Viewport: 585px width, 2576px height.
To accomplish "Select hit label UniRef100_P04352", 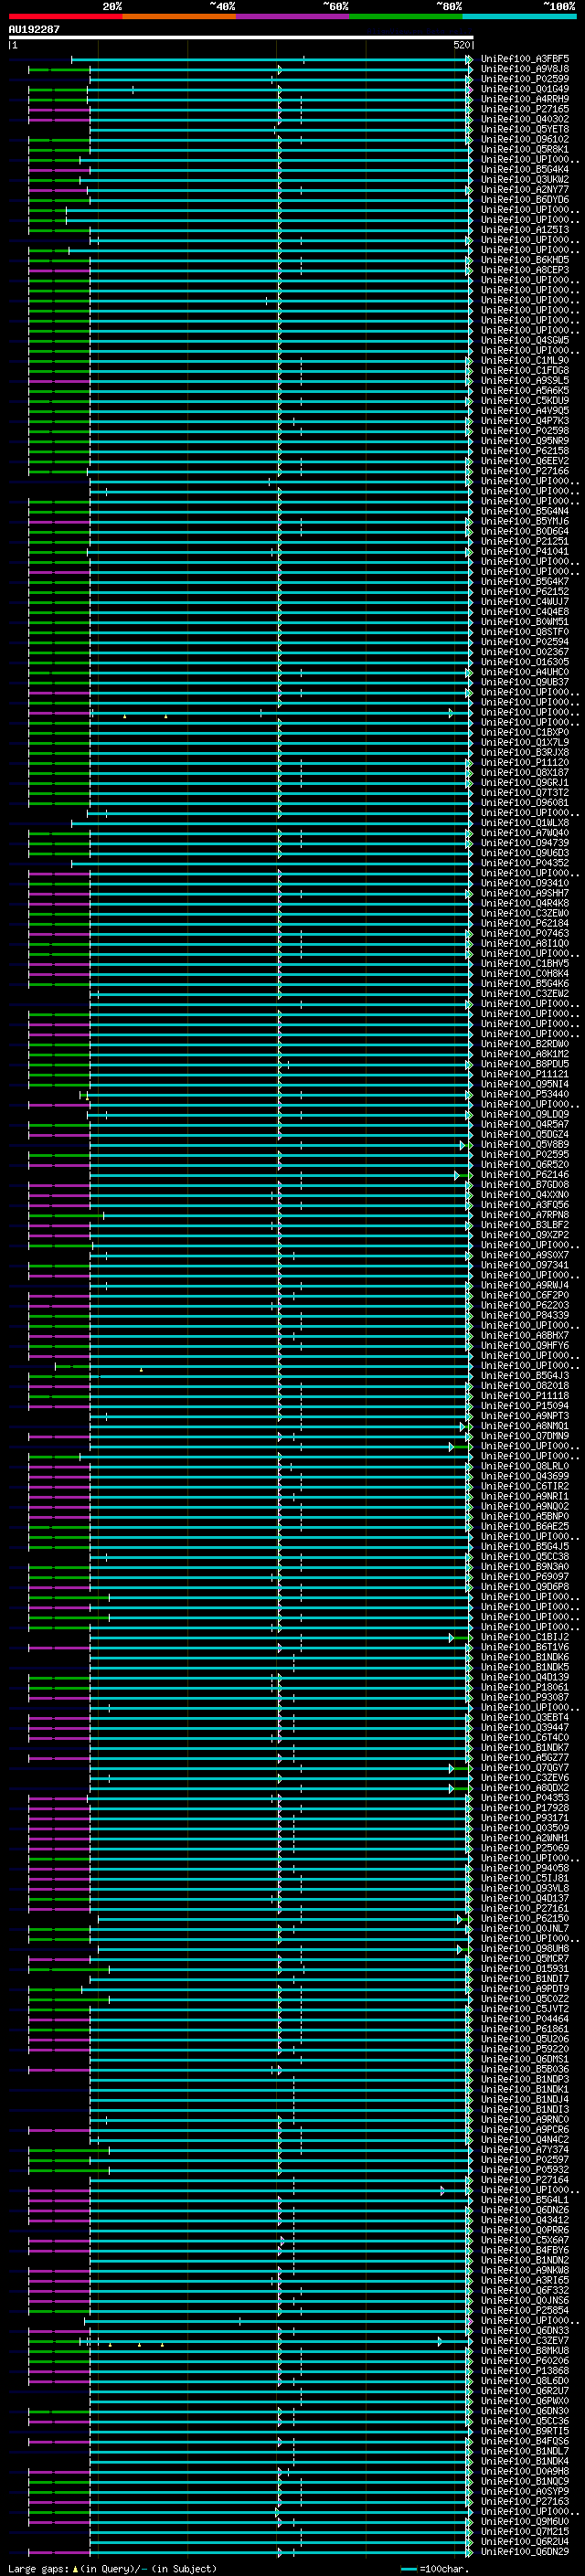I will pyautogui.click(x=525, y=863).
